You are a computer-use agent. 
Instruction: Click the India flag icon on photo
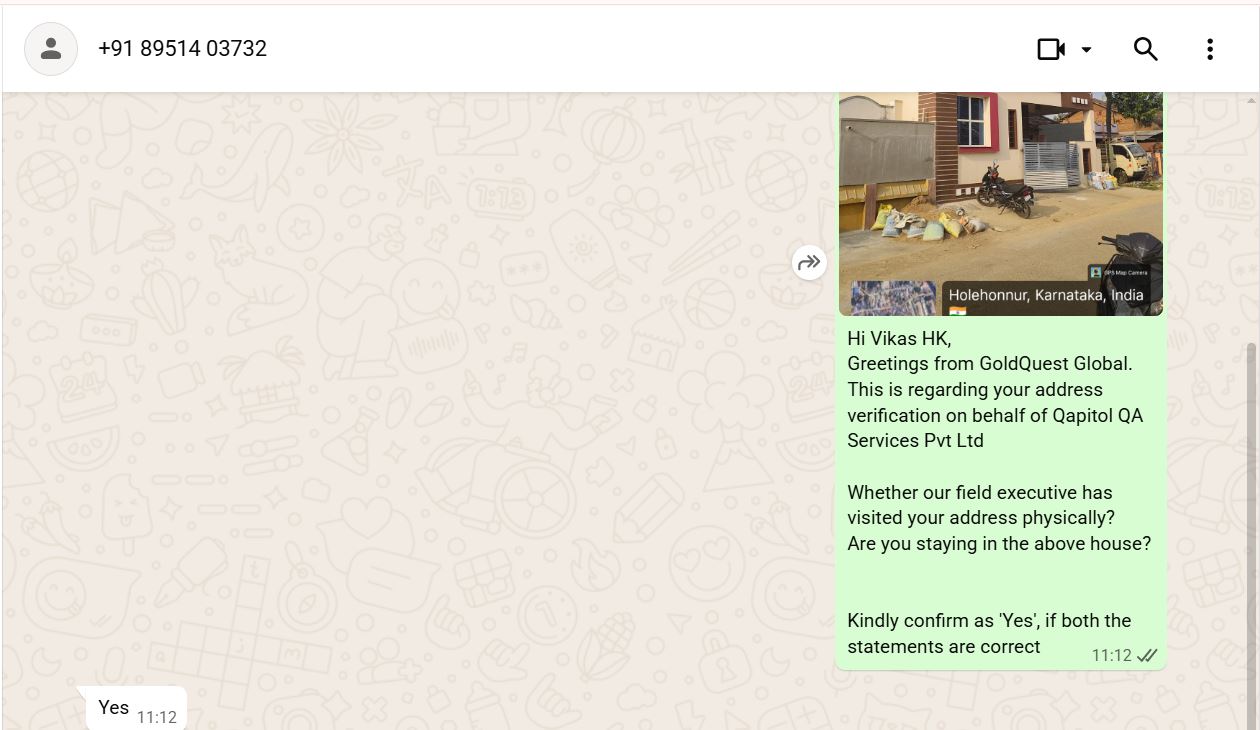click(958, 311)
